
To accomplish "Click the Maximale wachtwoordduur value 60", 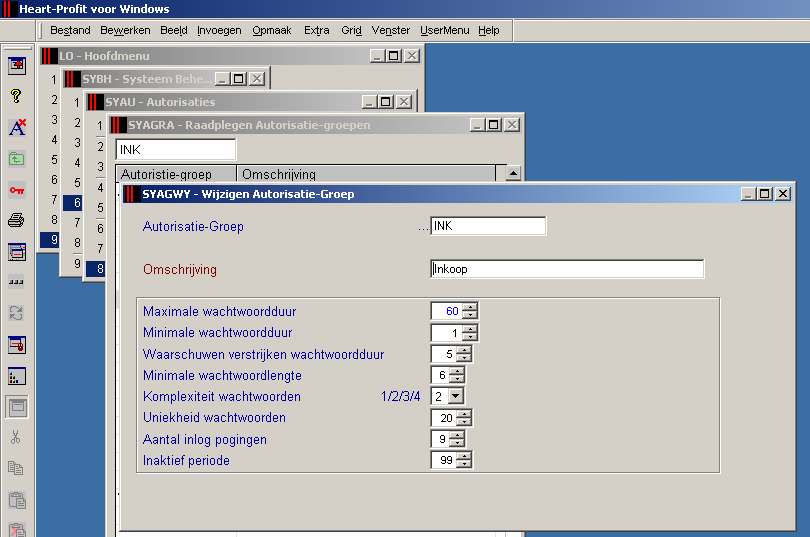I will point(446,311).
